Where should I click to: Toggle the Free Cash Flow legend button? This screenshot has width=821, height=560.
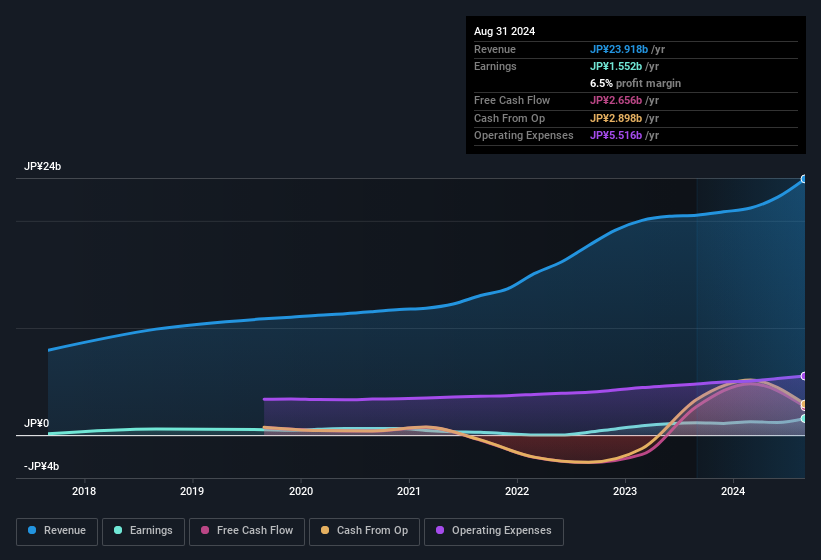point(247,531)
